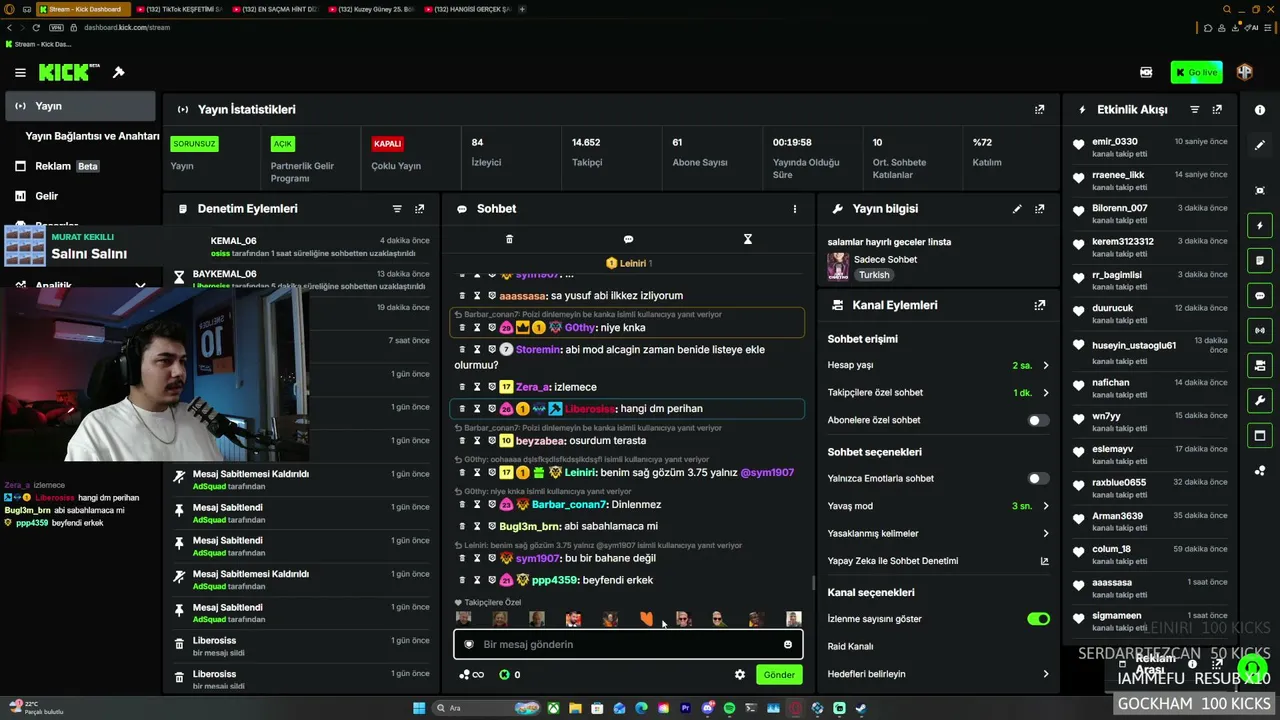Edit stream info with pencil icon
This screenshot has width=1280, height=720.
[x=1017, y=209]
